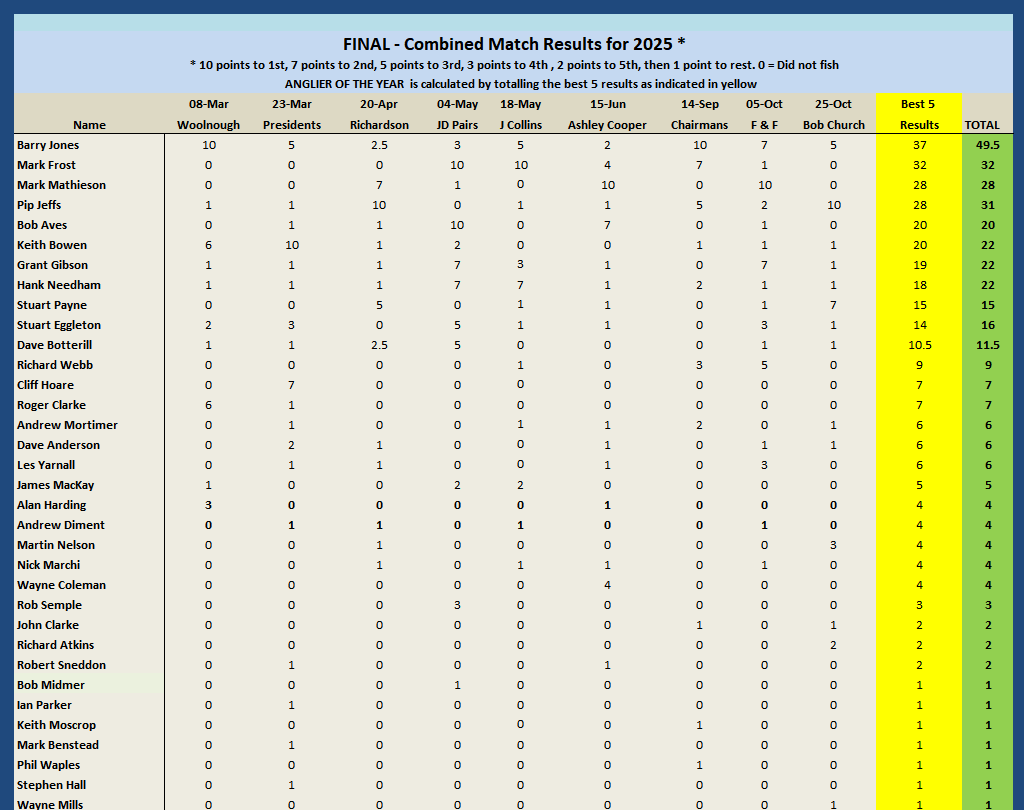Select the Best 5 Results header cell
Image resolution: width=1024 pixels, height=810 pixels.
tap(918, 114)
